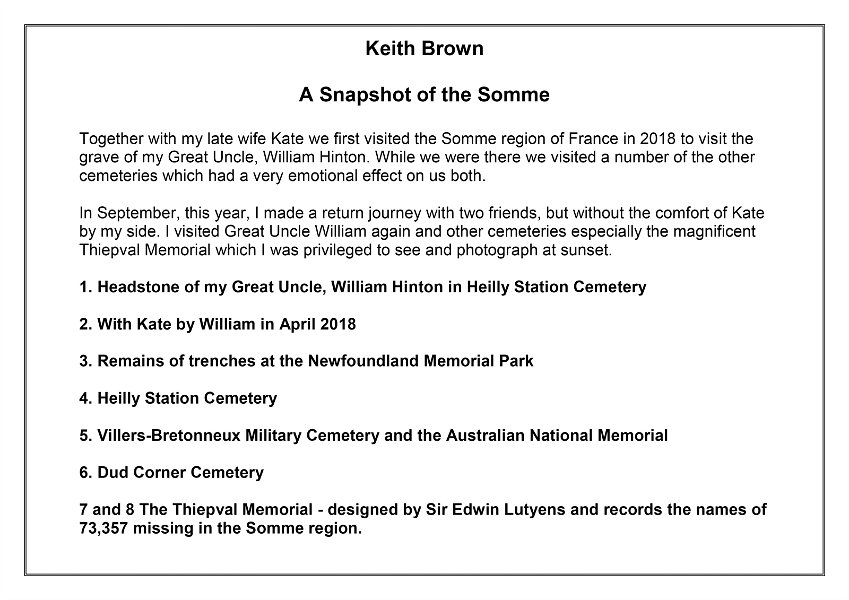This screenshot has width=849, height=600.
Task: Click the 'April 2018' text in caption 2
Action: 318,324
